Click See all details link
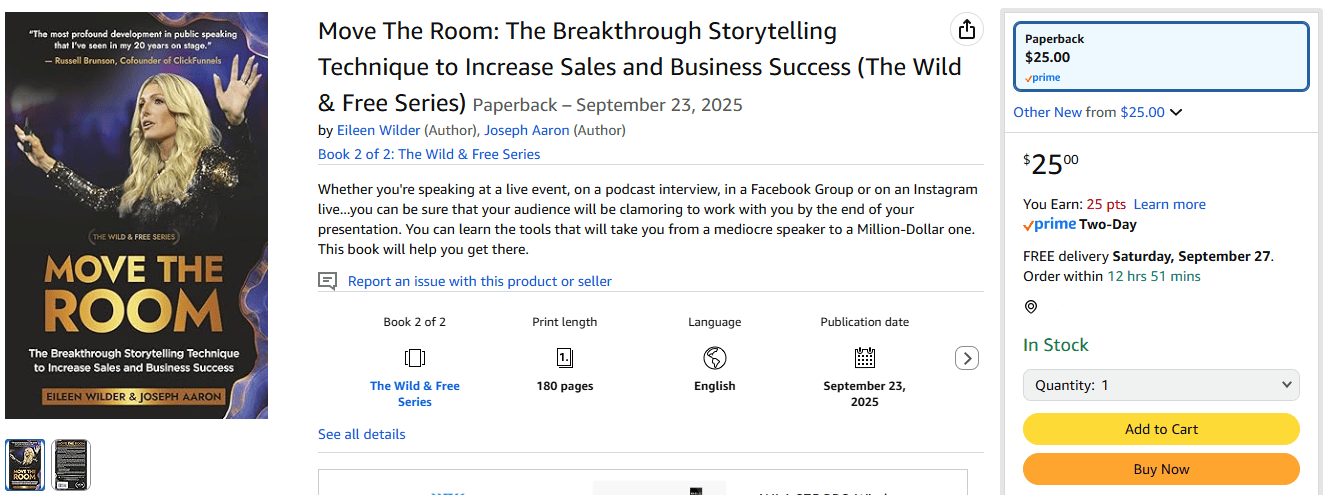The image size is (1331, 495). click(x=362, y=434)
